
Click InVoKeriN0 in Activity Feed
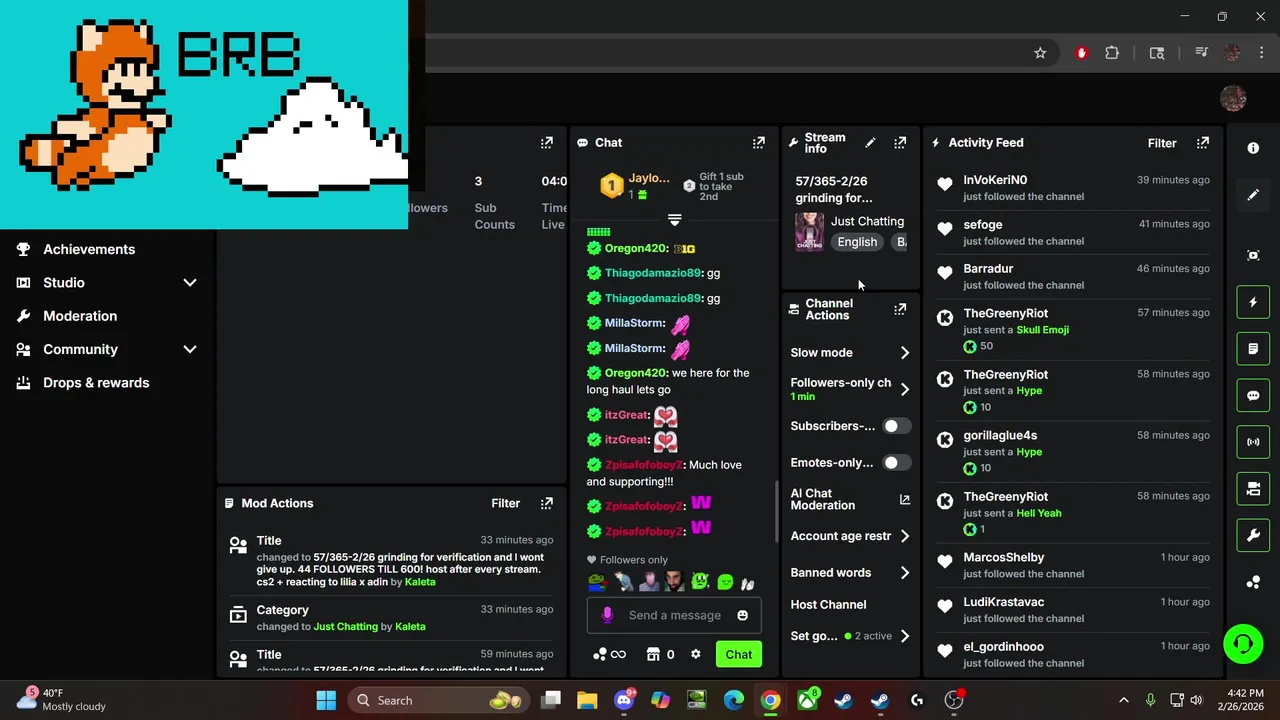click(x=995, y=180)
